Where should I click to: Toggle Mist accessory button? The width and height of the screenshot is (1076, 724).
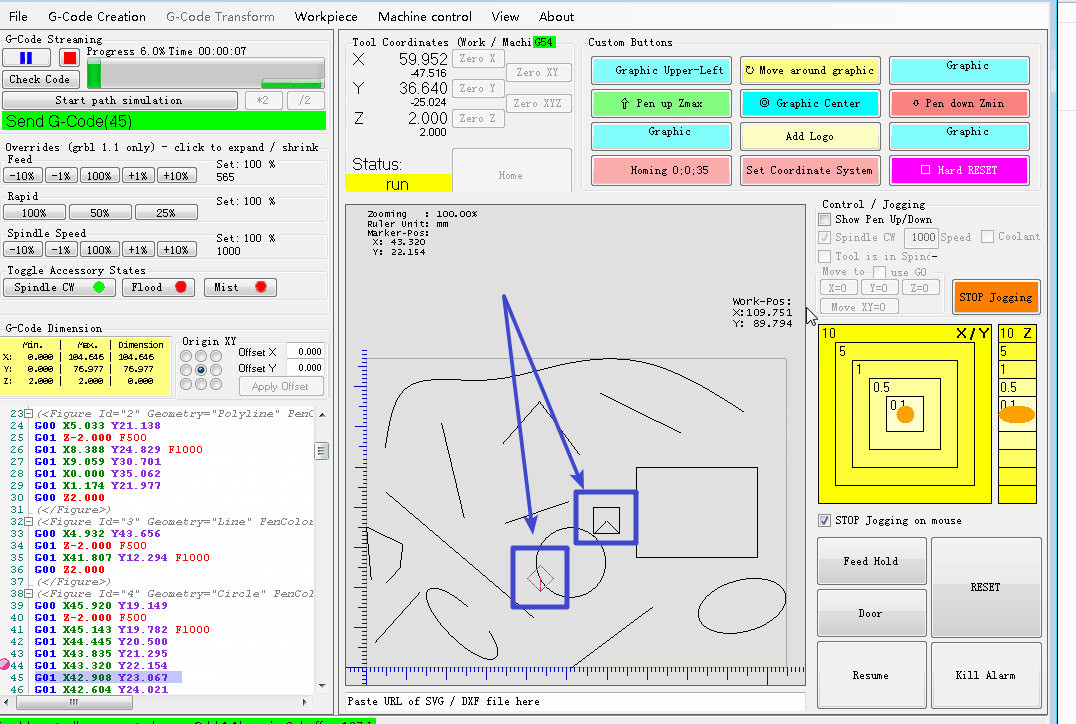point(239,288)
